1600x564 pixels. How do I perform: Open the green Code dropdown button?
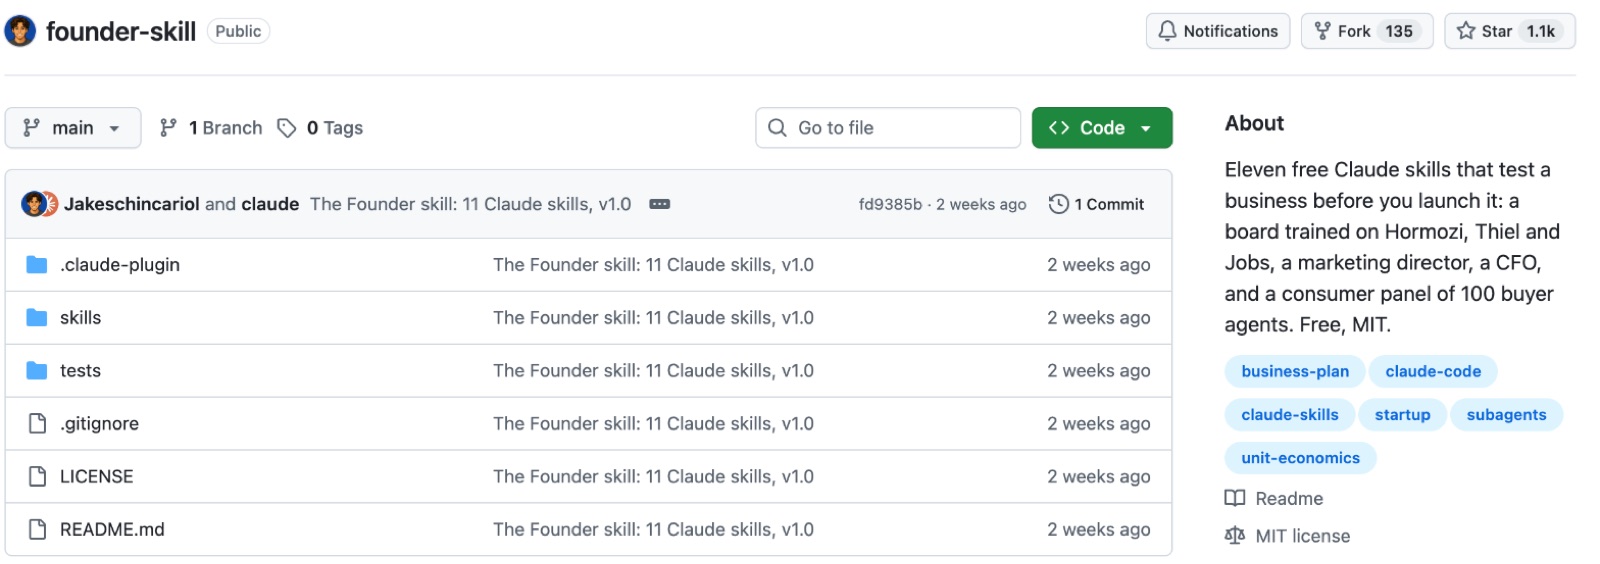pos(1102,128)
